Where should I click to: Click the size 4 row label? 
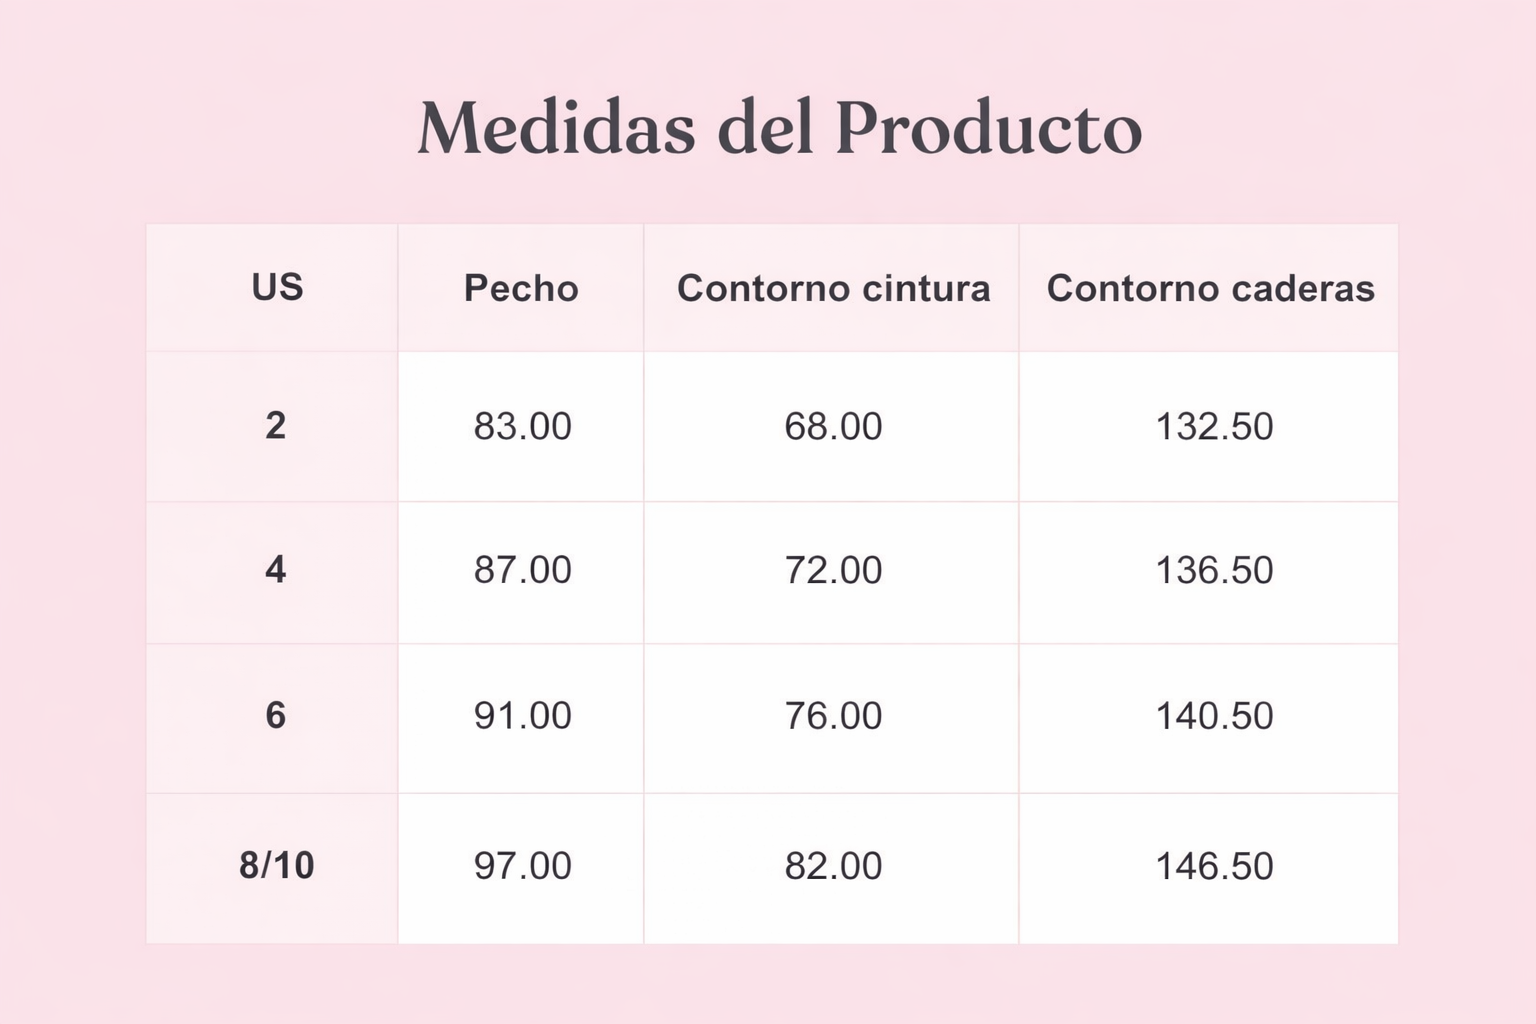point(276,570)
